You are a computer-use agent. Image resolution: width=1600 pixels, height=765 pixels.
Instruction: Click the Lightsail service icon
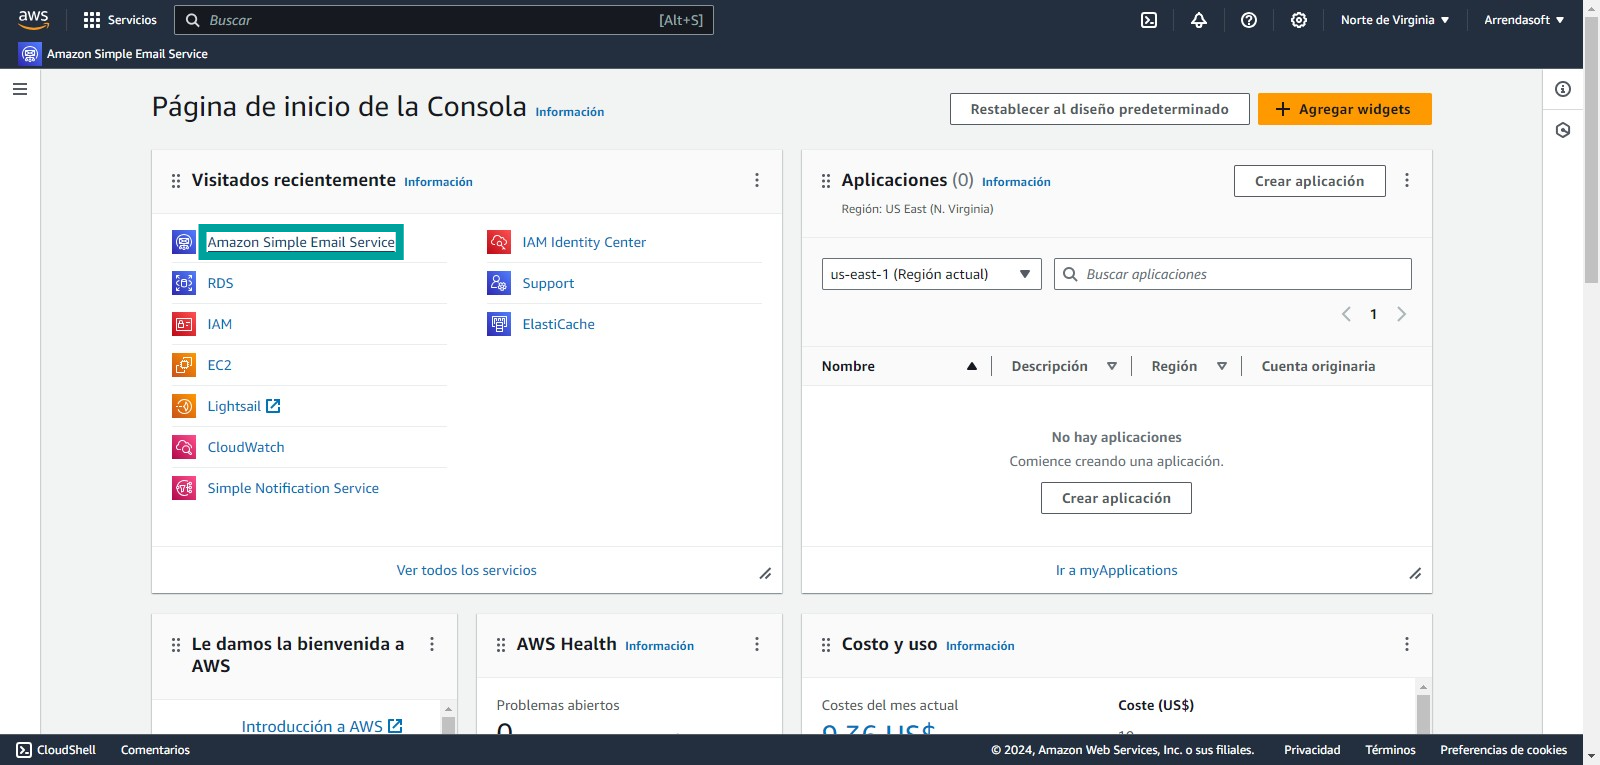click(184, 406)
